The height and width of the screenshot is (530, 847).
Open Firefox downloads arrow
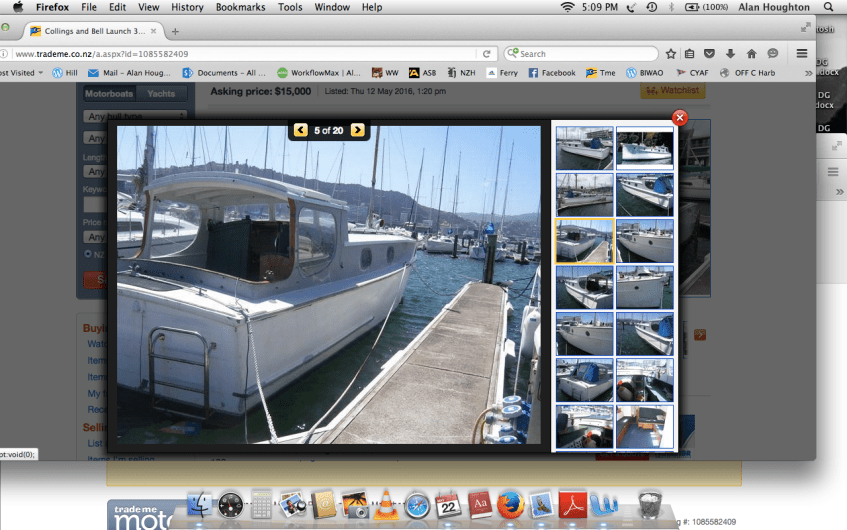click(x=730, y=54)
